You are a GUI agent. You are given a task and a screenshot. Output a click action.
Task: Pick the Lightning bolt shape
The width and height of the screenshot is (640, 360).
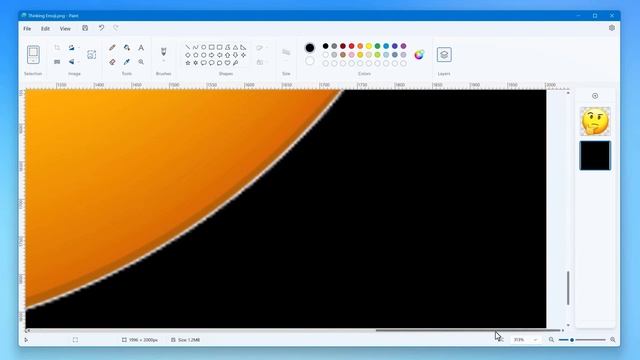point(236,63)
